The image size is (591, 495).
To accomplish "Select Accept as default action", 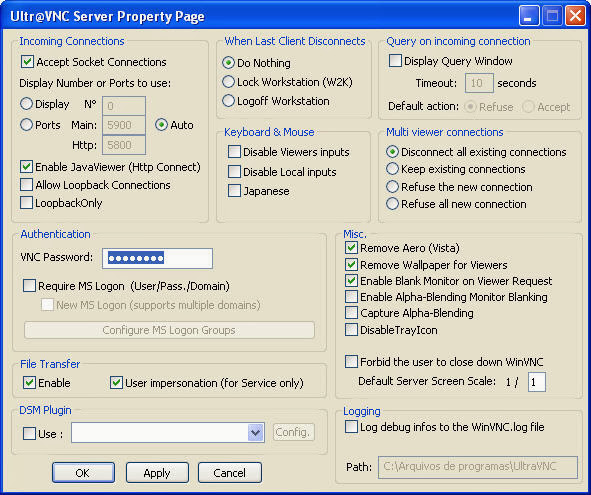I will [528, 107].
